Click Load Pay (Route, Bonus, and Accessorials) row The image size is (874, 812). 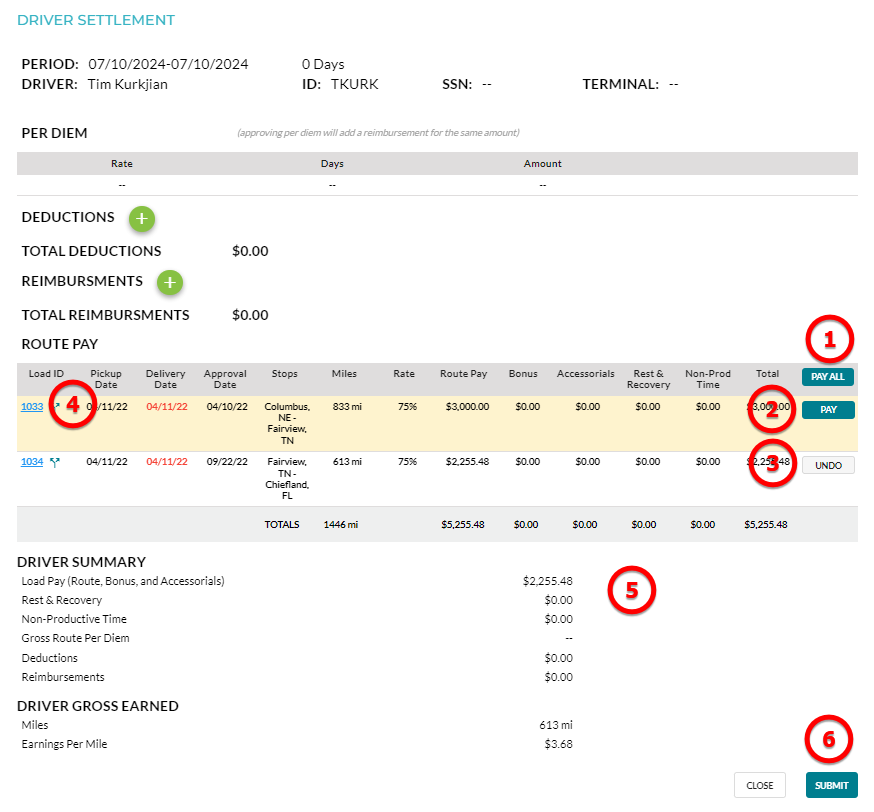tap(297, 581)
